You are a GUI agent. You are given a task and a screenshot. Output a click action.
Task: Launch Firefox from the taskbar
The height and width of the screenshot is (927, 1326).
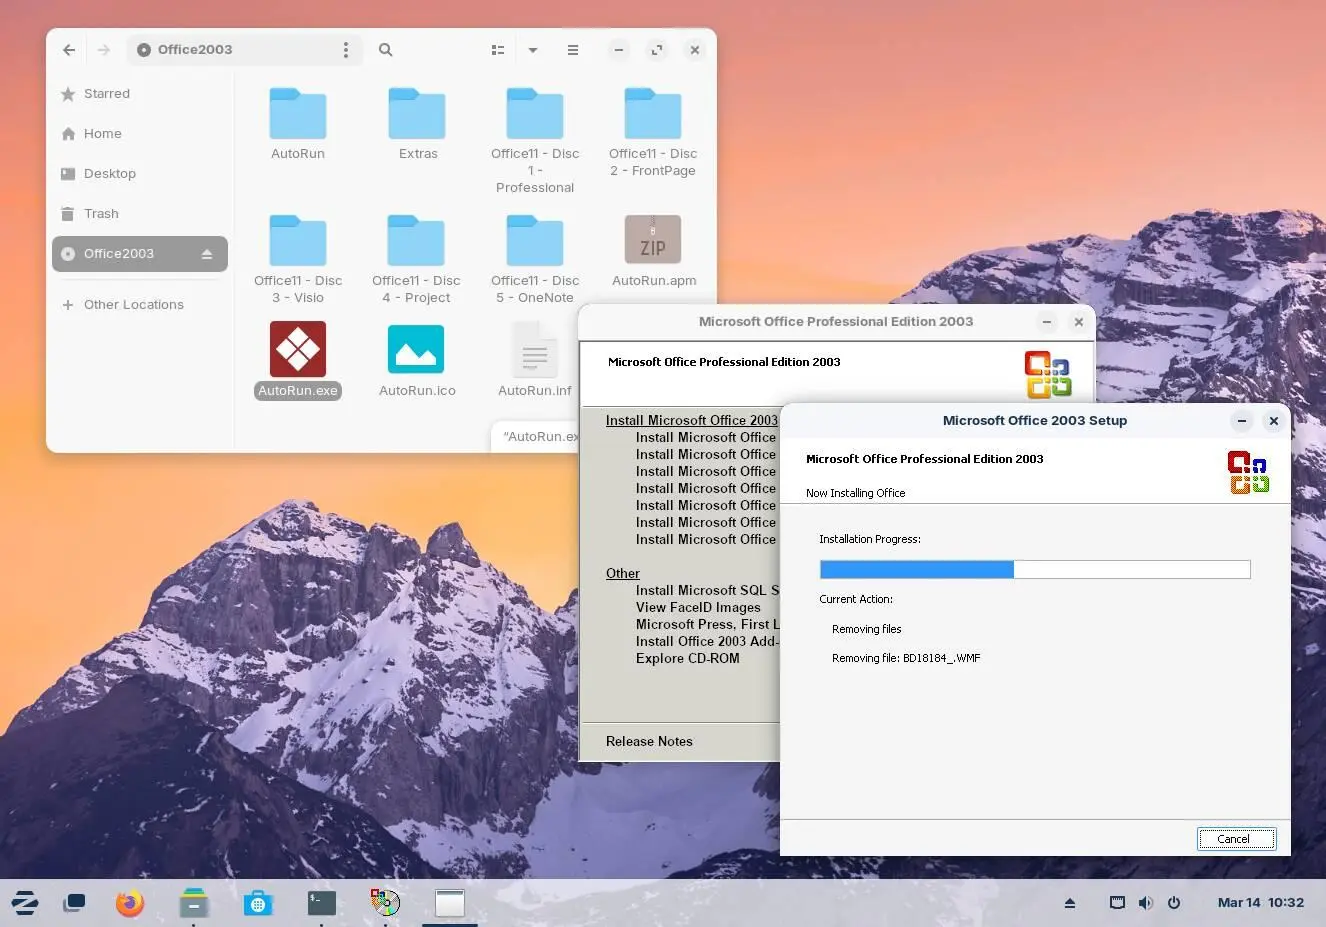[129, 904]
